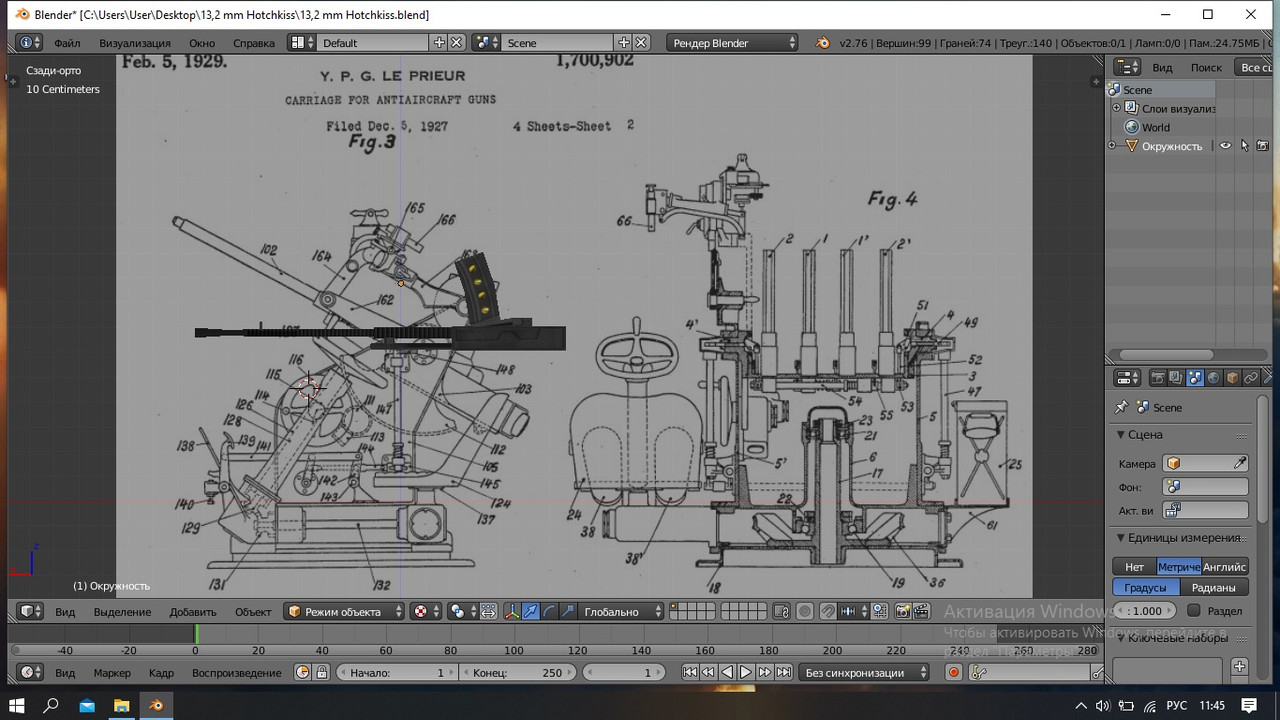
Task: Open the outliner Вид menu
Action: tap(1162, 67)
